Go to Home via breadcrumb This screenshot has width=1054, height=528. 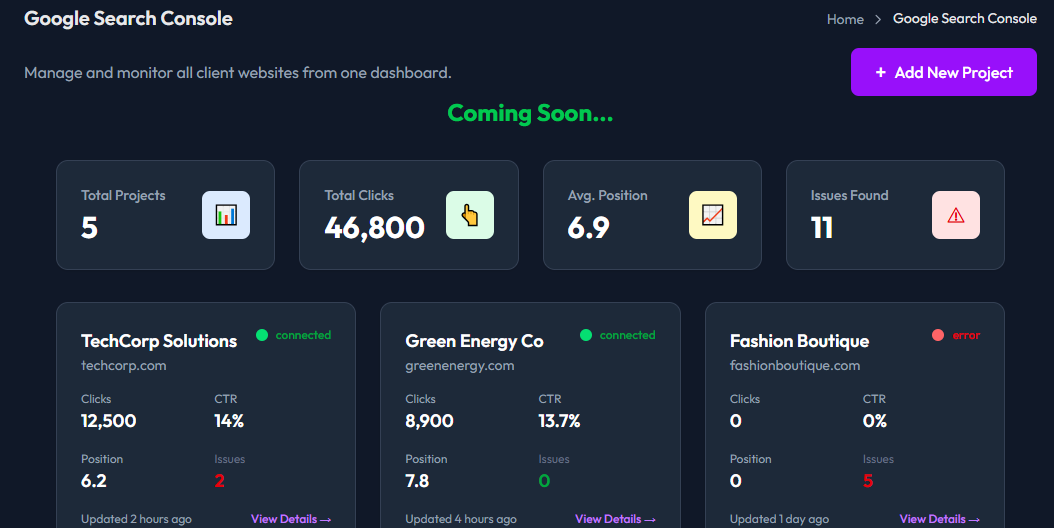click(x=845, y=19)
